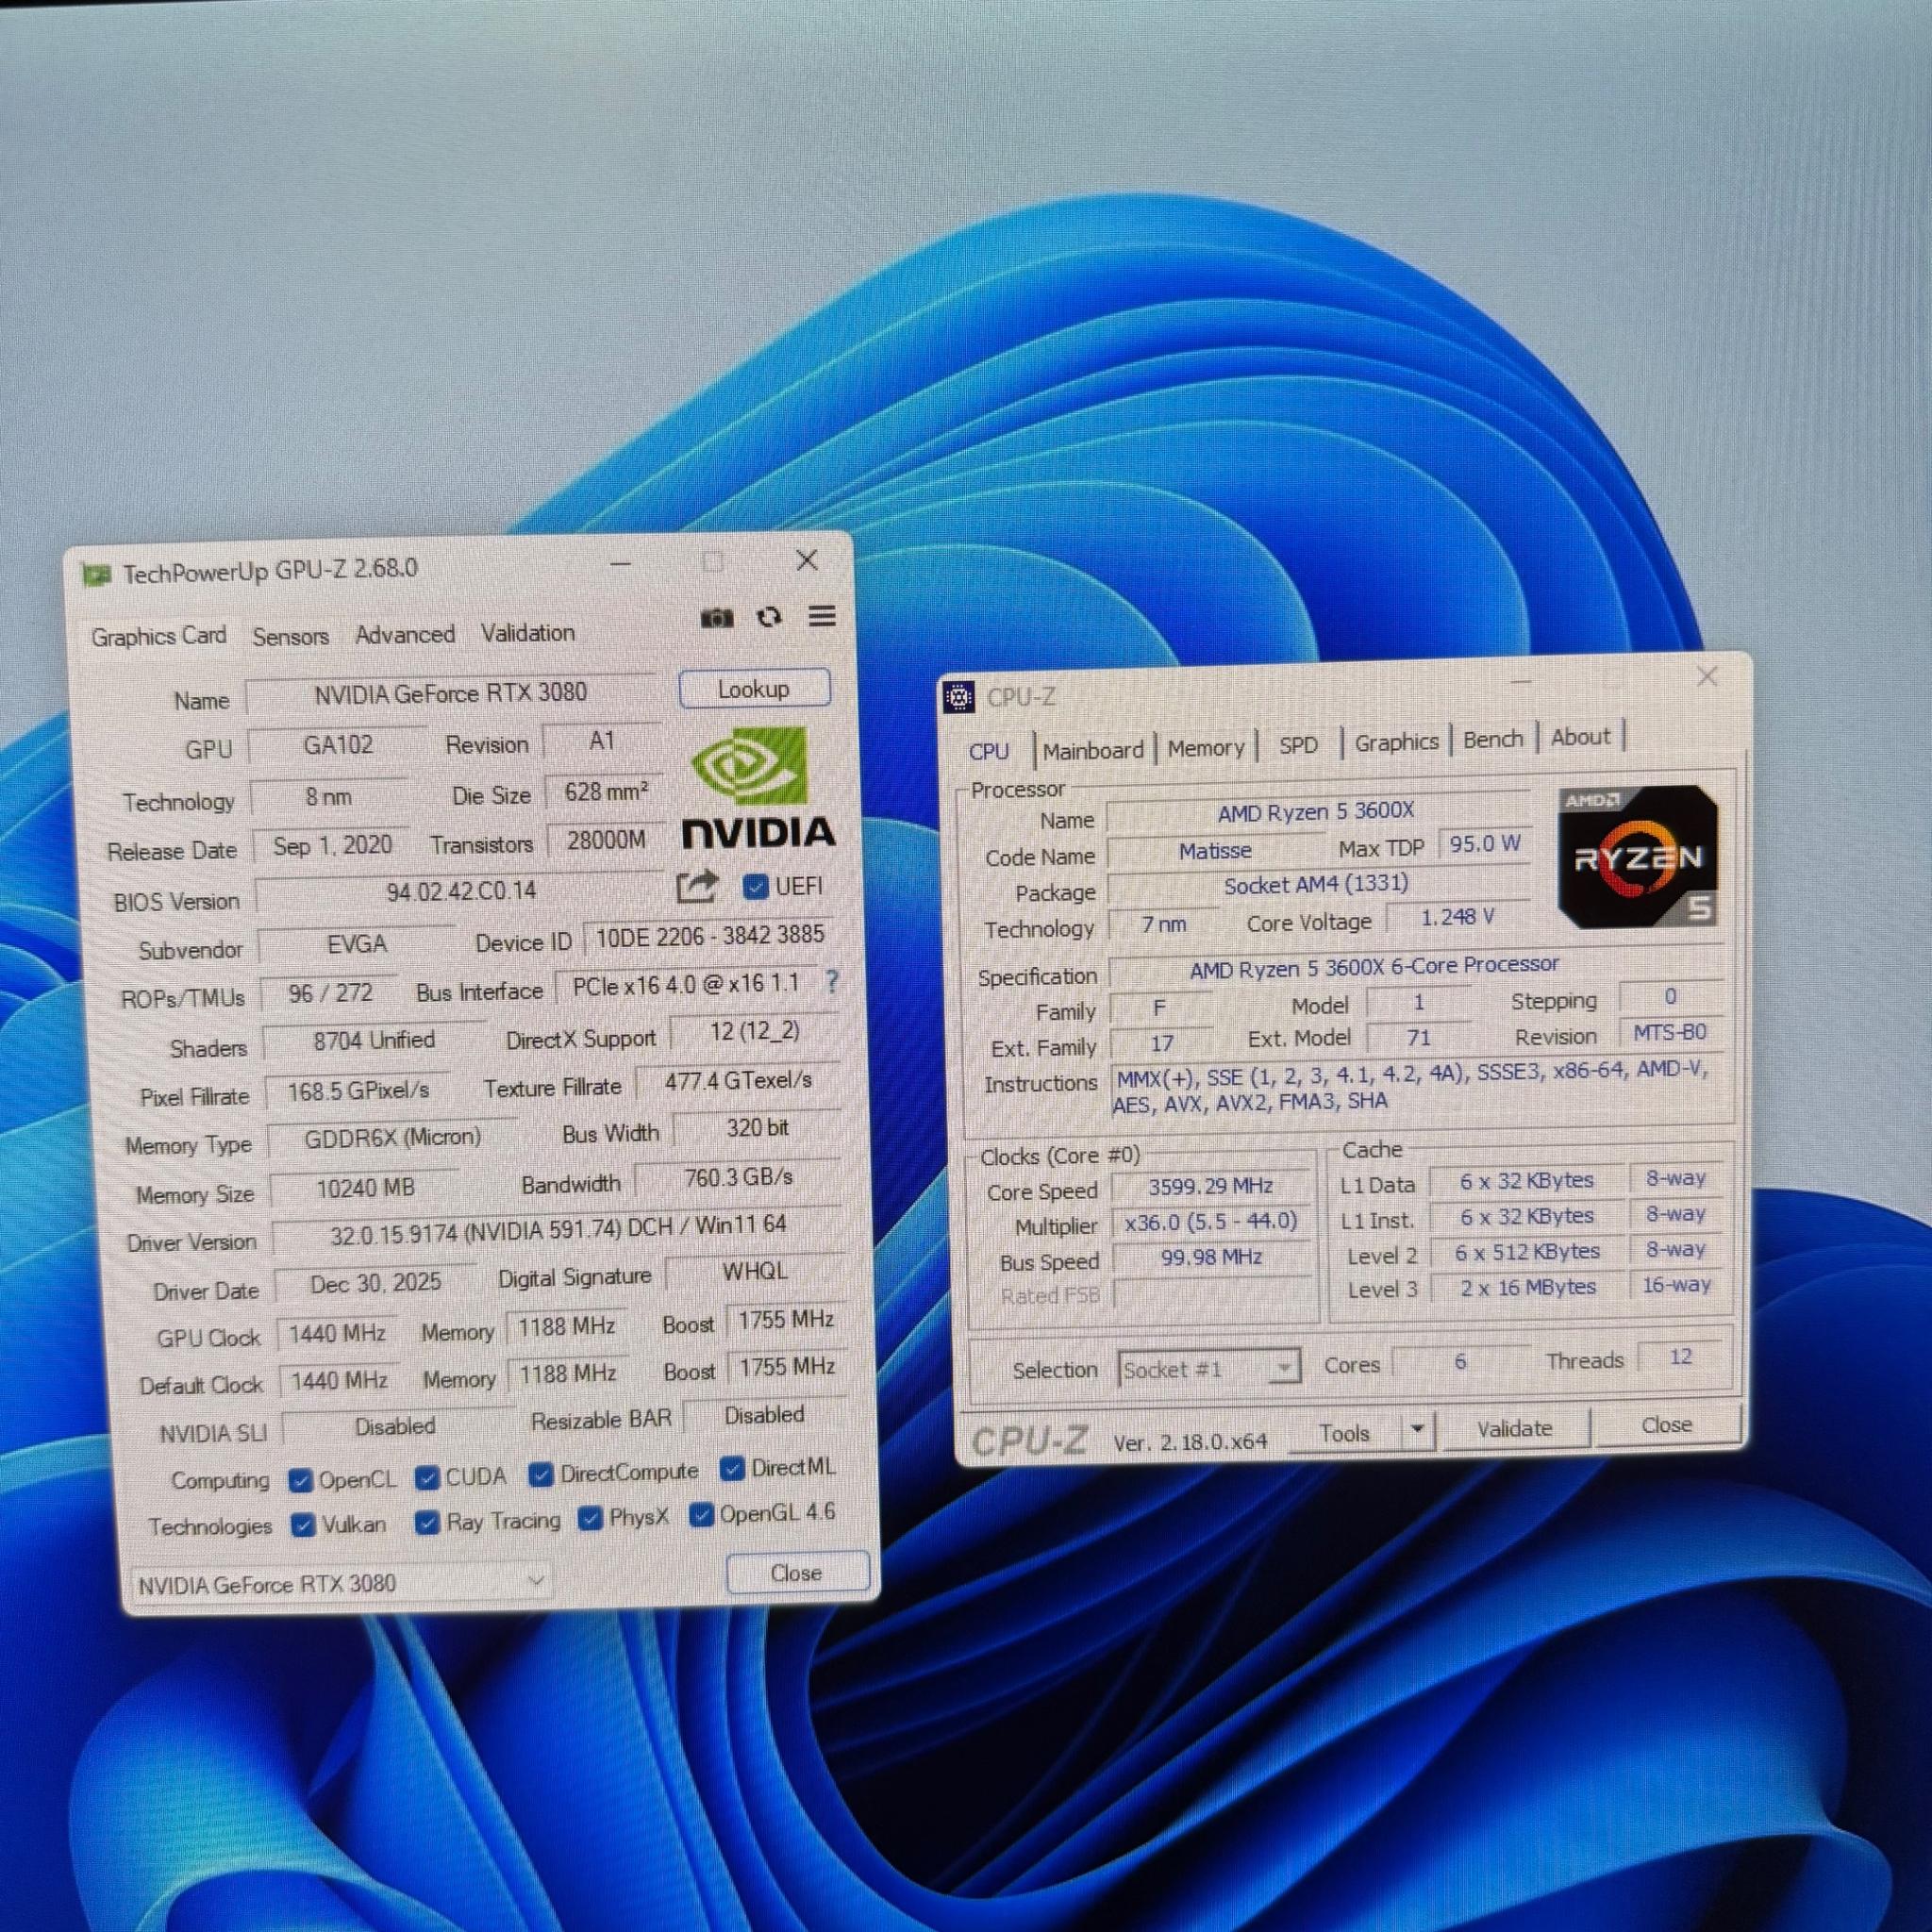
Task: Switch to the GPU-Z Validation tab
Action: (528, 633)
